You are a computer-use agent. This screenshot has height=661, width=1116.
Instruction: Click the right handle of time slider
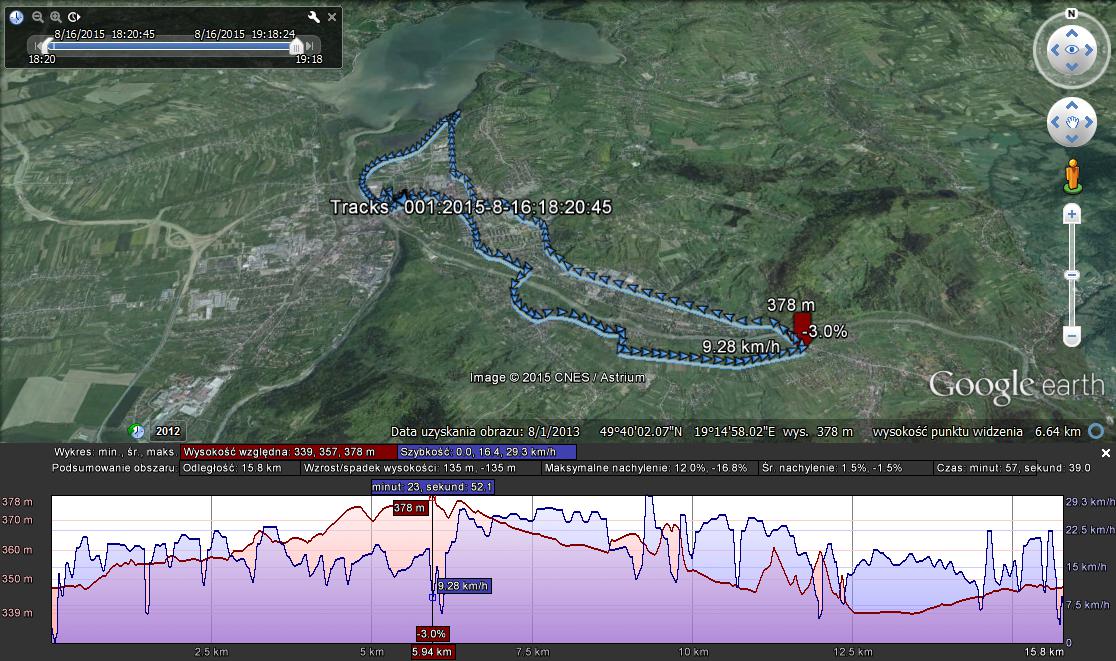pyautogui.click(x=296, y=46)
